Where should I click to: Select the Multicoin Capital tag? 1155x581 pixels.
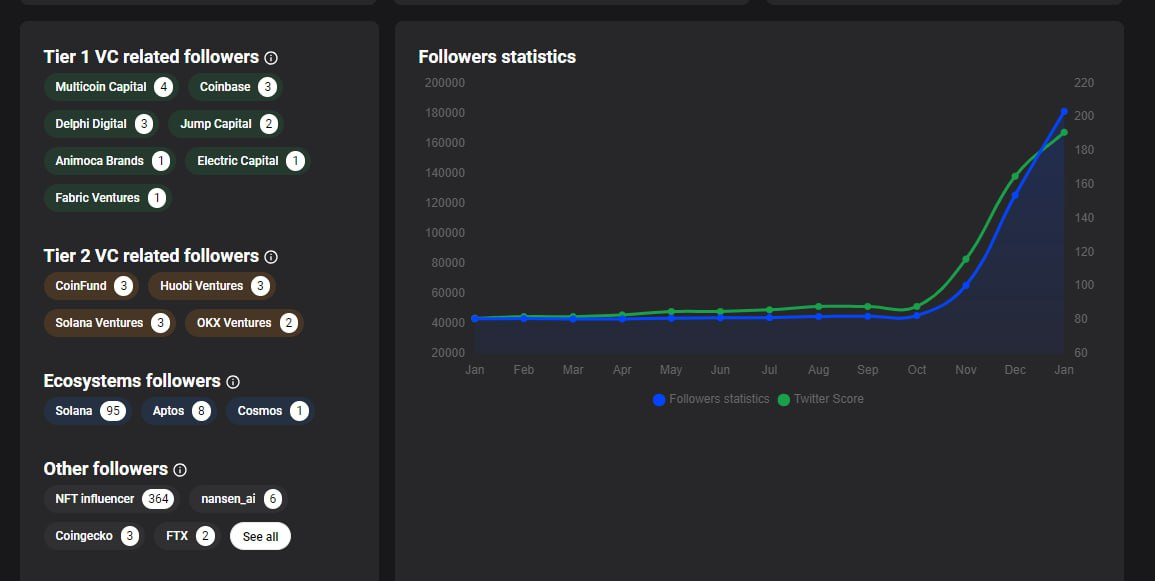tap(111, 87)
